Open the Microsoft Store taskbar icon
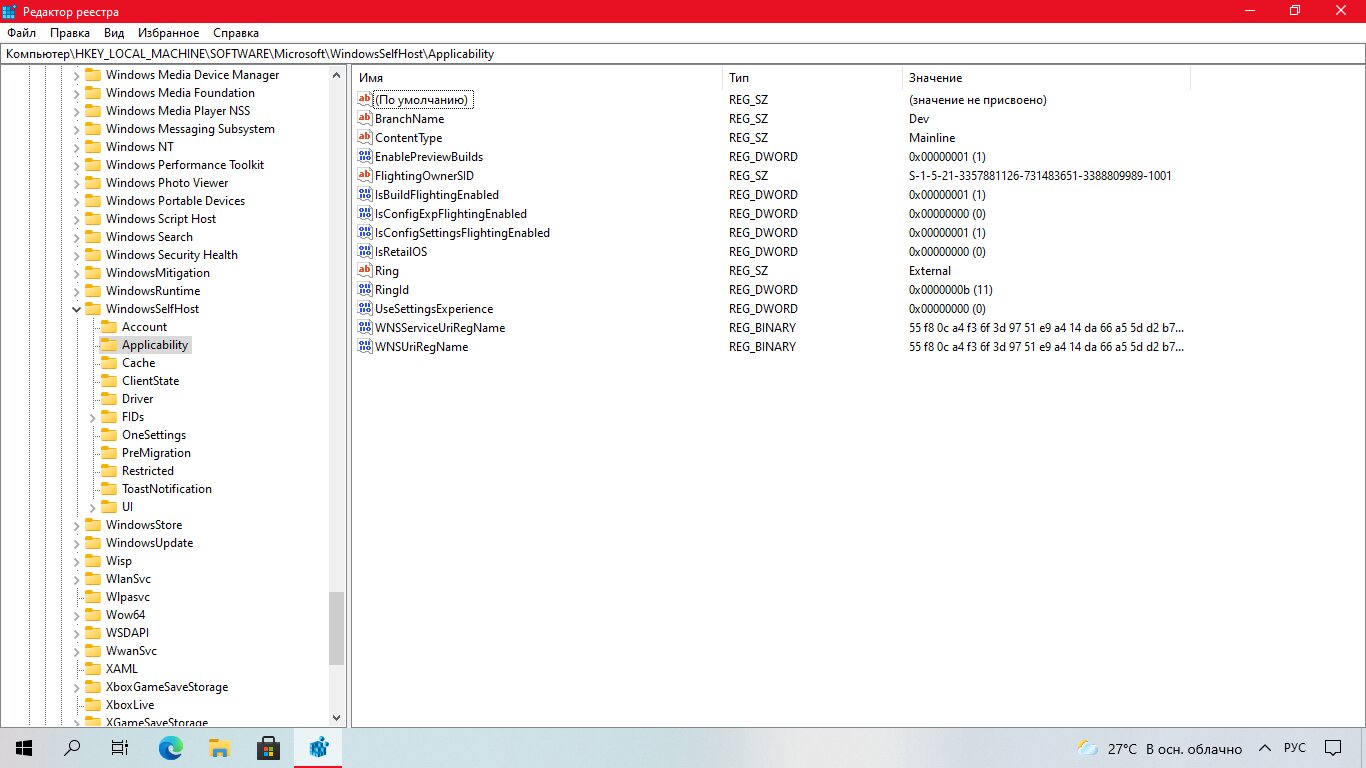The image size is (1366, 768). click(268, 748)
